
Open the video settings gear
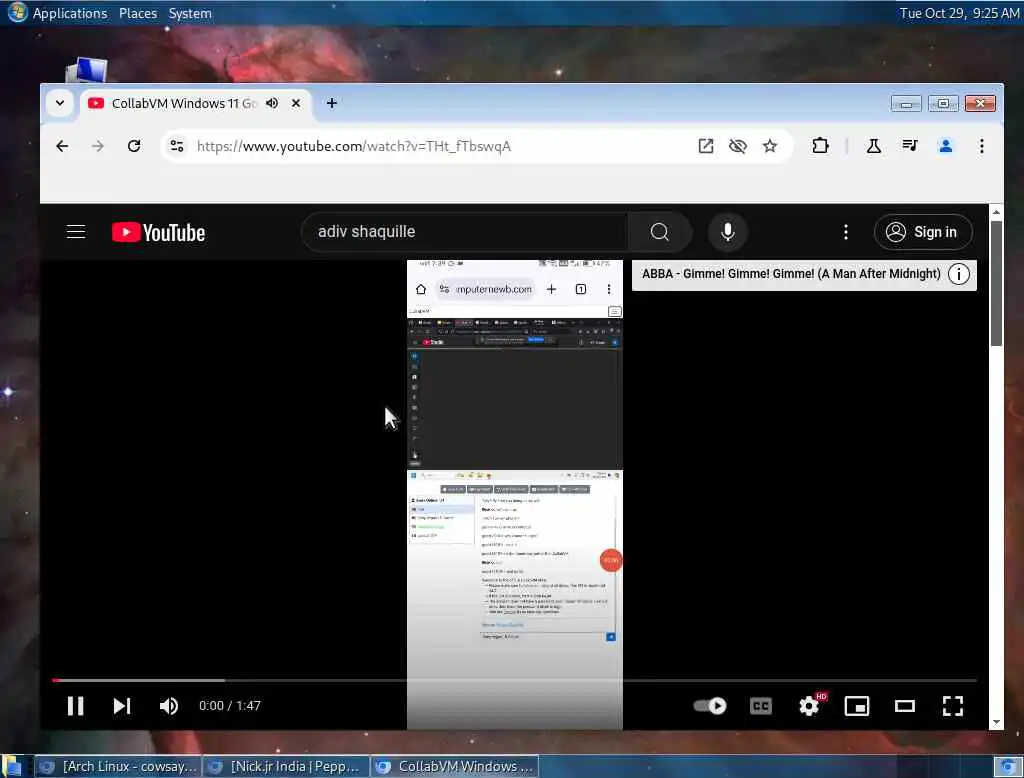(x=809, y=706)
